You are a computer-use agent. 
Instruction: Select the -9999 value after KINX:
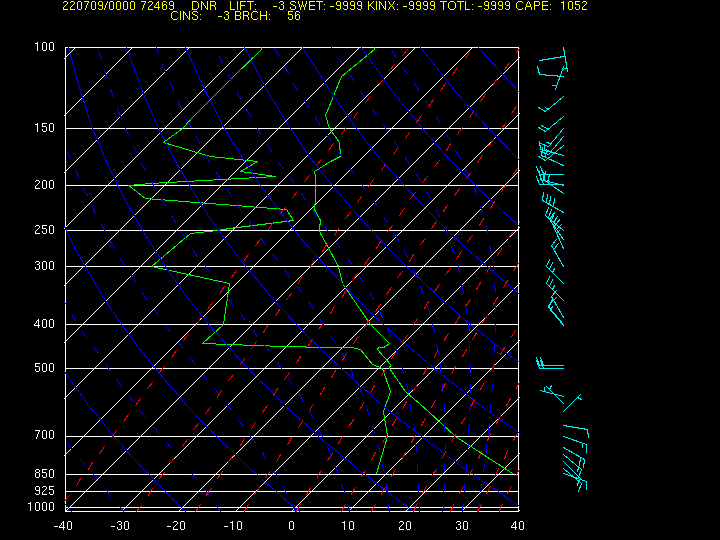point(419,6)
